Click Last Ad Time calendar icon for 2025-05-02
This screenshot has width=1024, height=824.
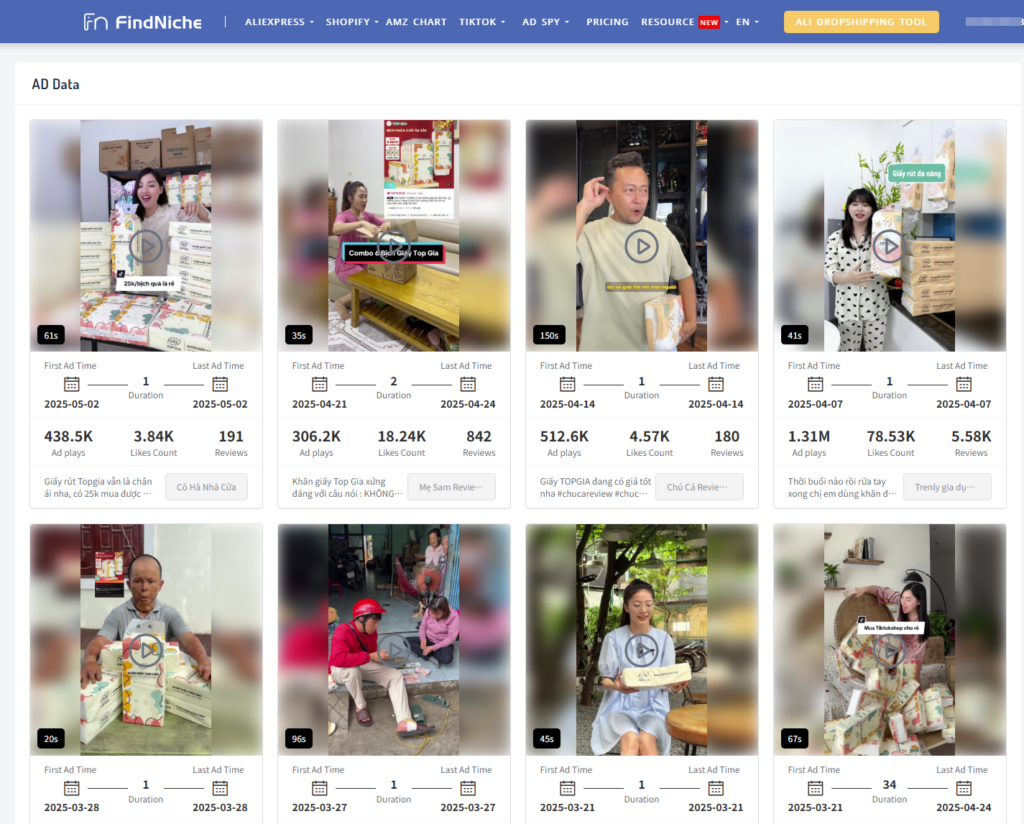(x=220, y=384)
